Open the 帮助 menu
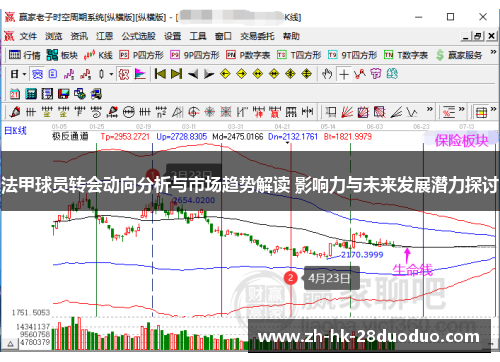 [291, 36]
